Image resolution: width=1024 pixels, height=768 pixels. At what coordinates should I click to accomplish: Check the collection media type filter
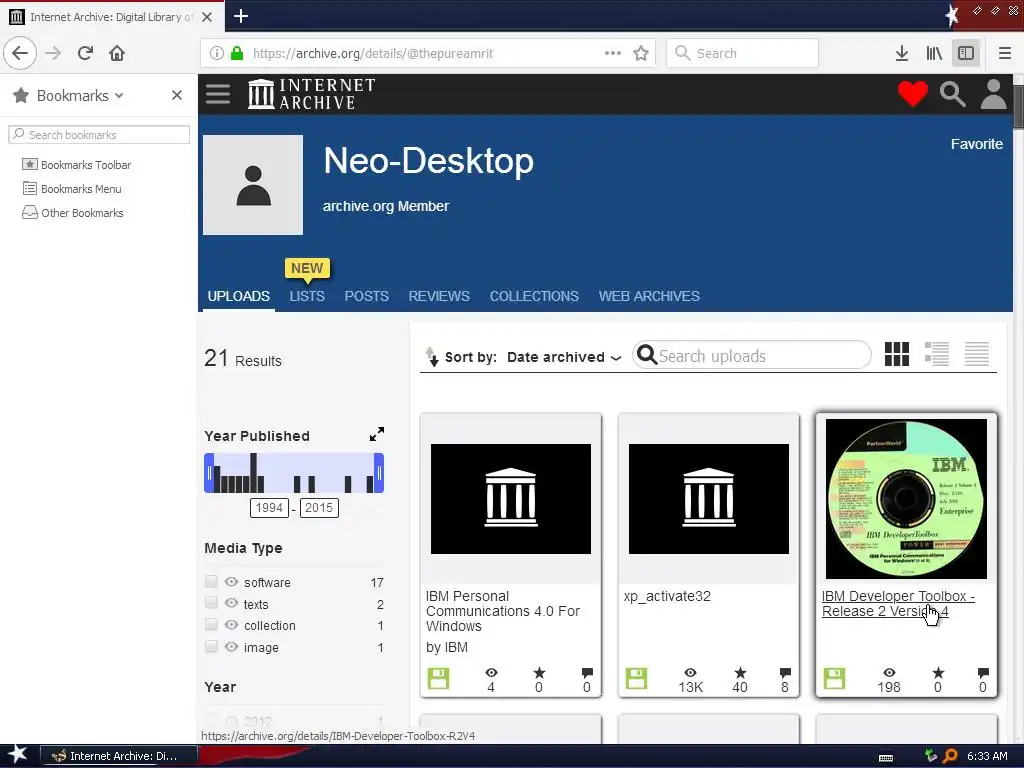(x=211, y=624)
